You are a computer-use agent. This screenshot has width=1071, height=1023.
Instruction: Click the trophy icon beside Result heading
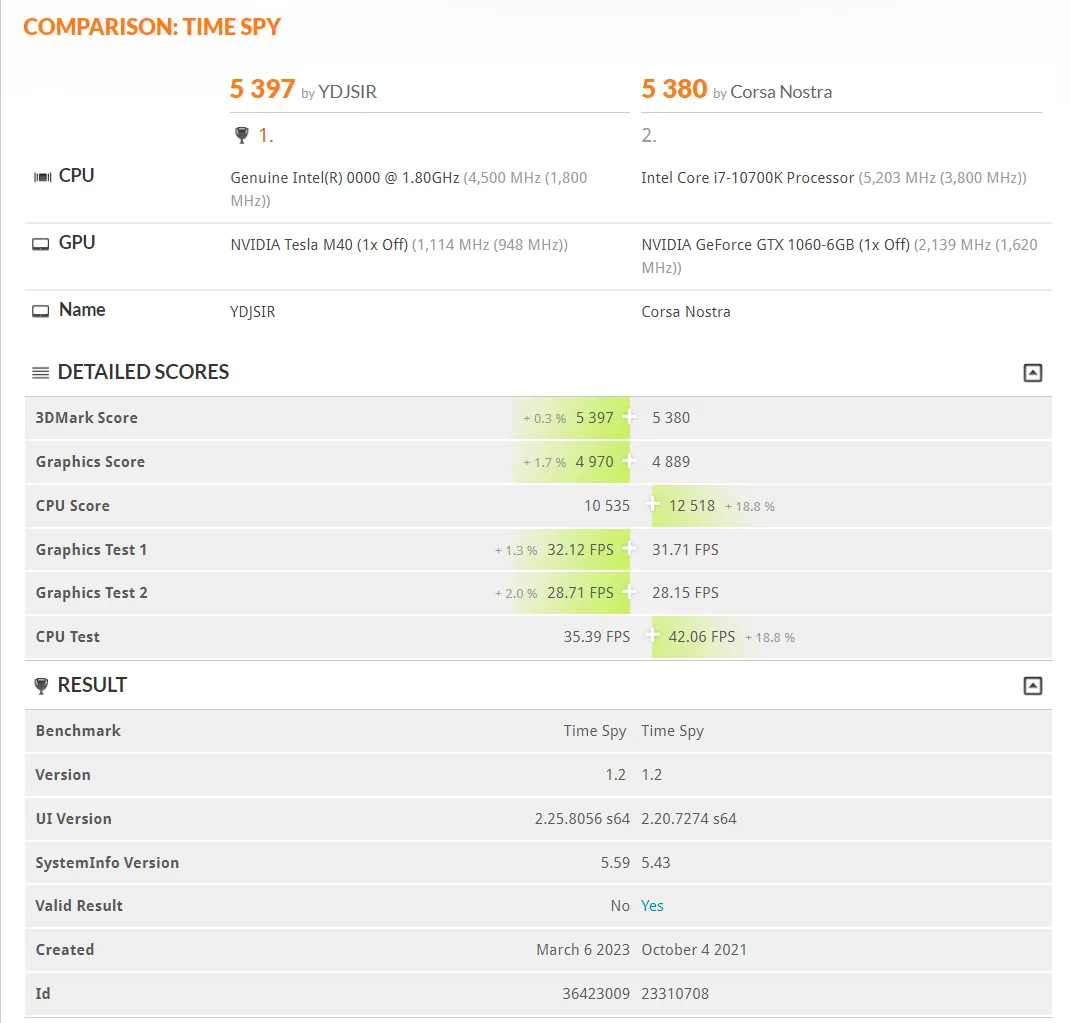(x=41, y=686)
